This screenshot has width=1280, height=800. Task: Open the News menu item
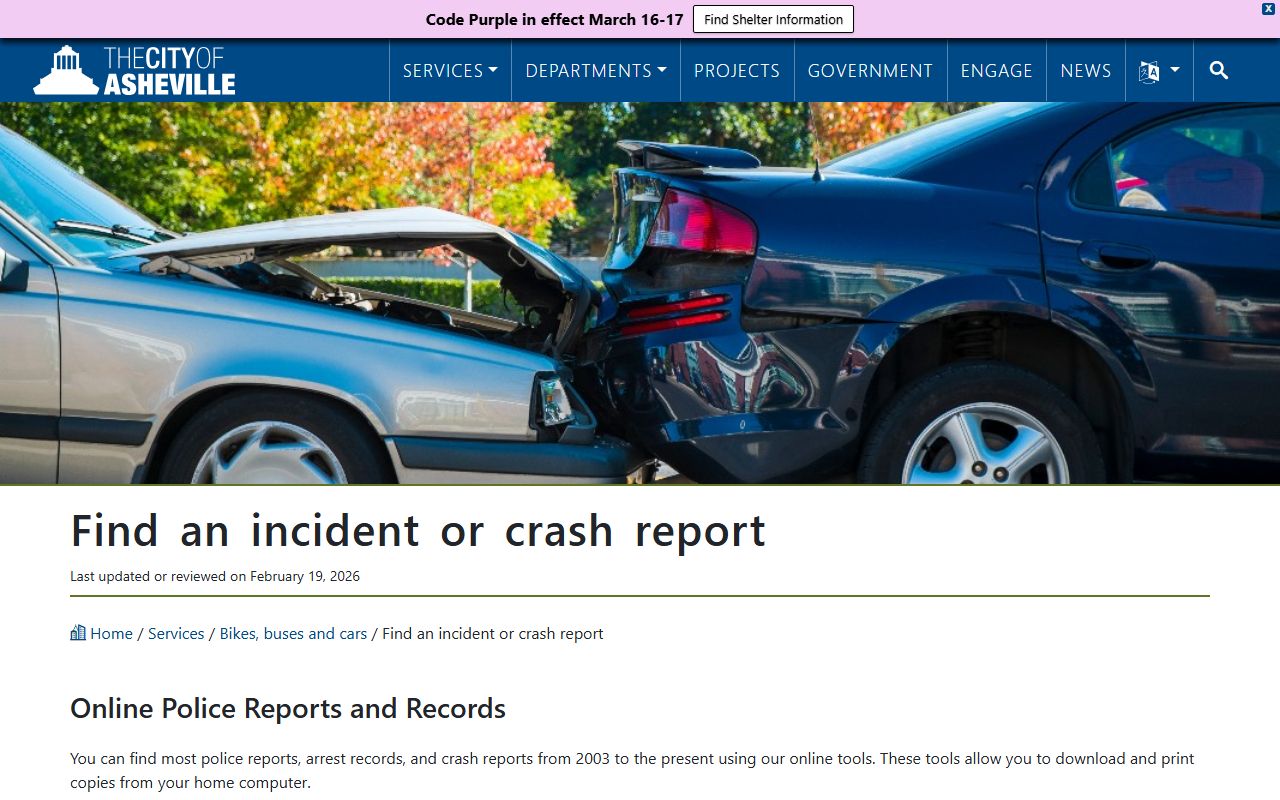coord(1086,70)
